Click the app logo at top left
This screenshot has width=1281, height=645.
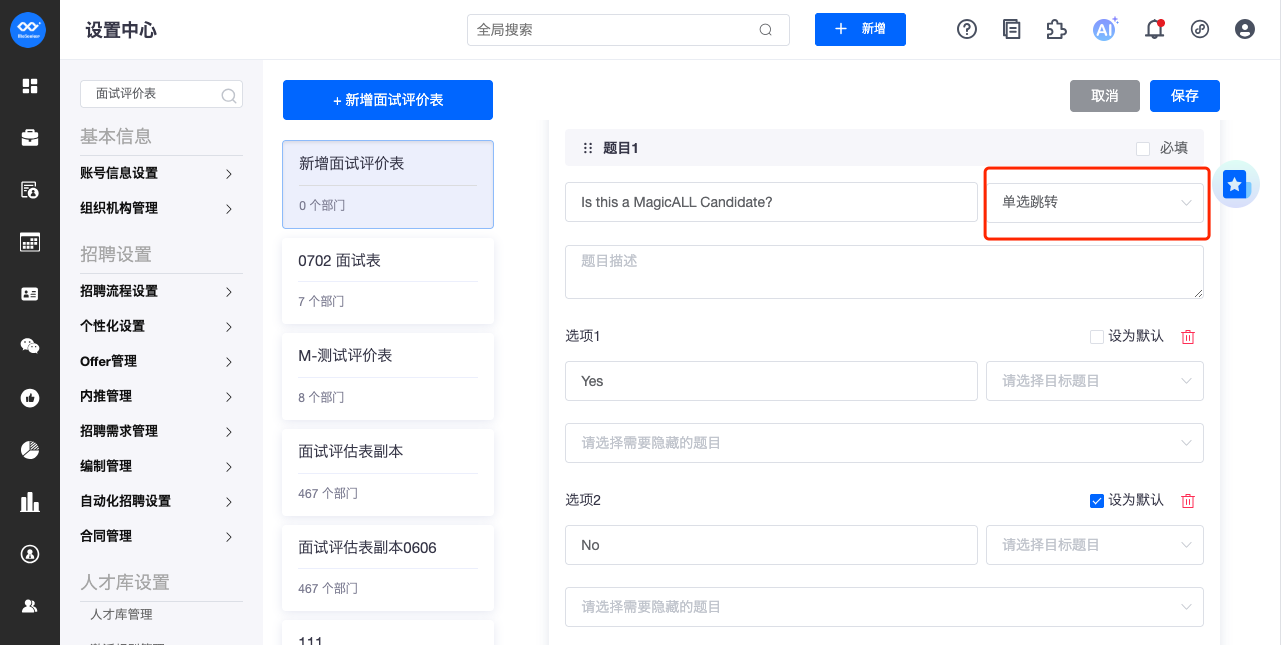point(29,30)
